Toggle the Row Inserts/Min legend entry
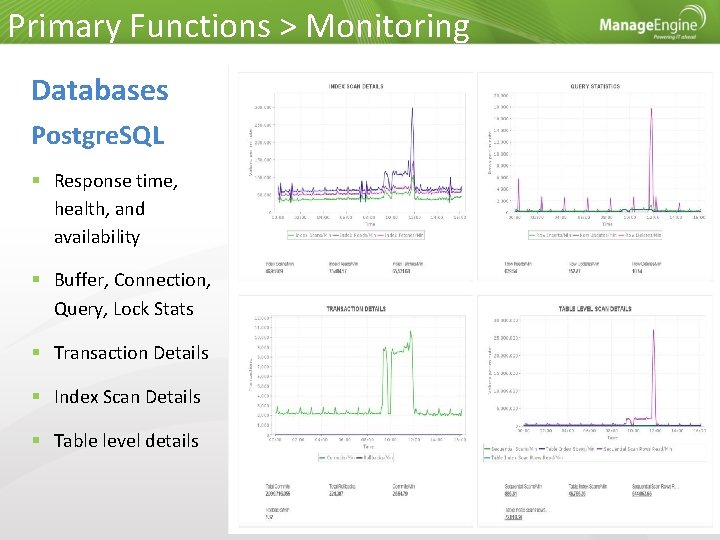This screenshot has height=540, width=720. coord(550,235)
